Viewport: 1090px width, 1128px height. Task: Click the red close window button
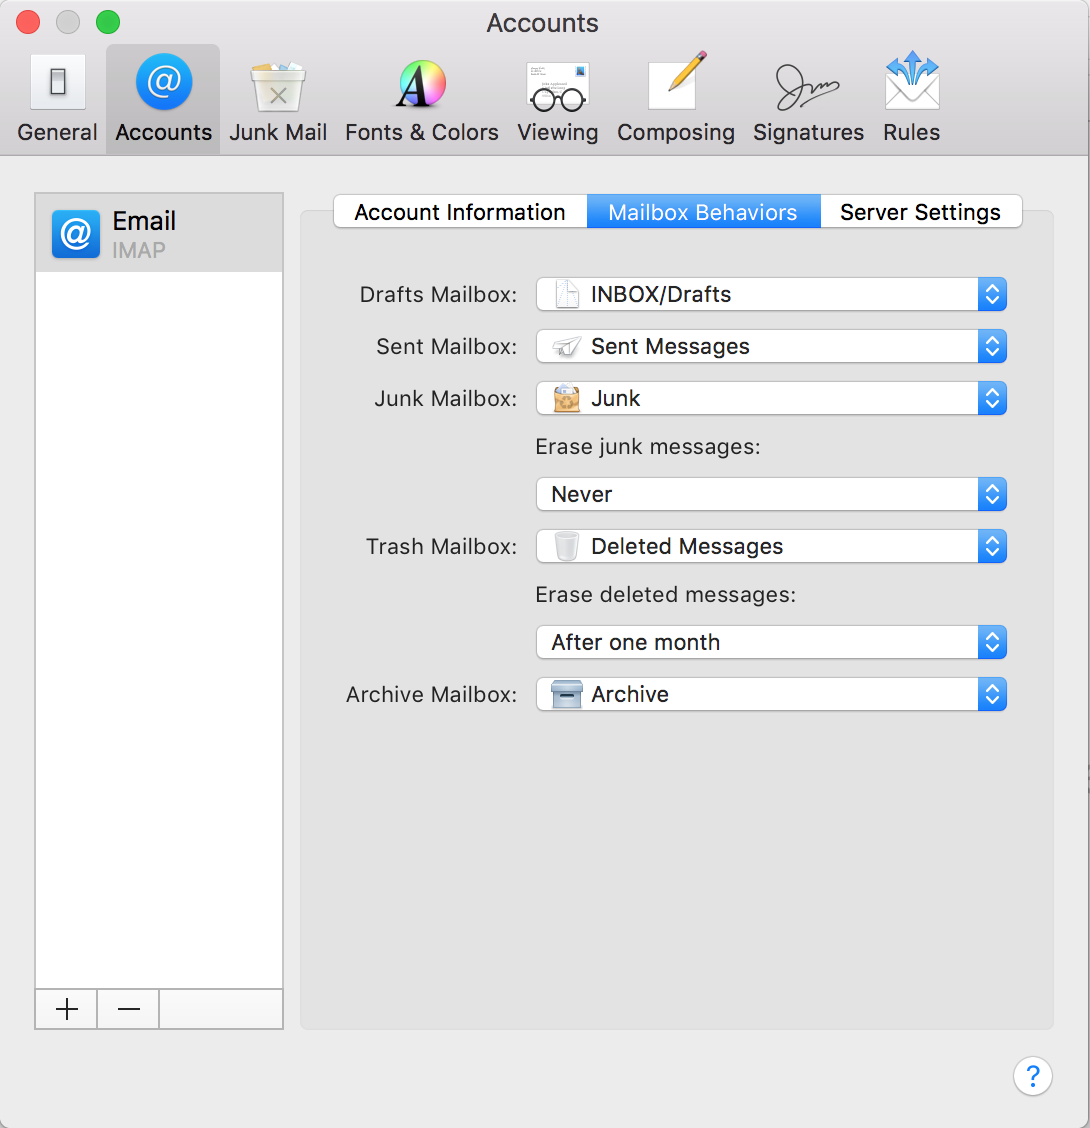(x=28, y=22)
